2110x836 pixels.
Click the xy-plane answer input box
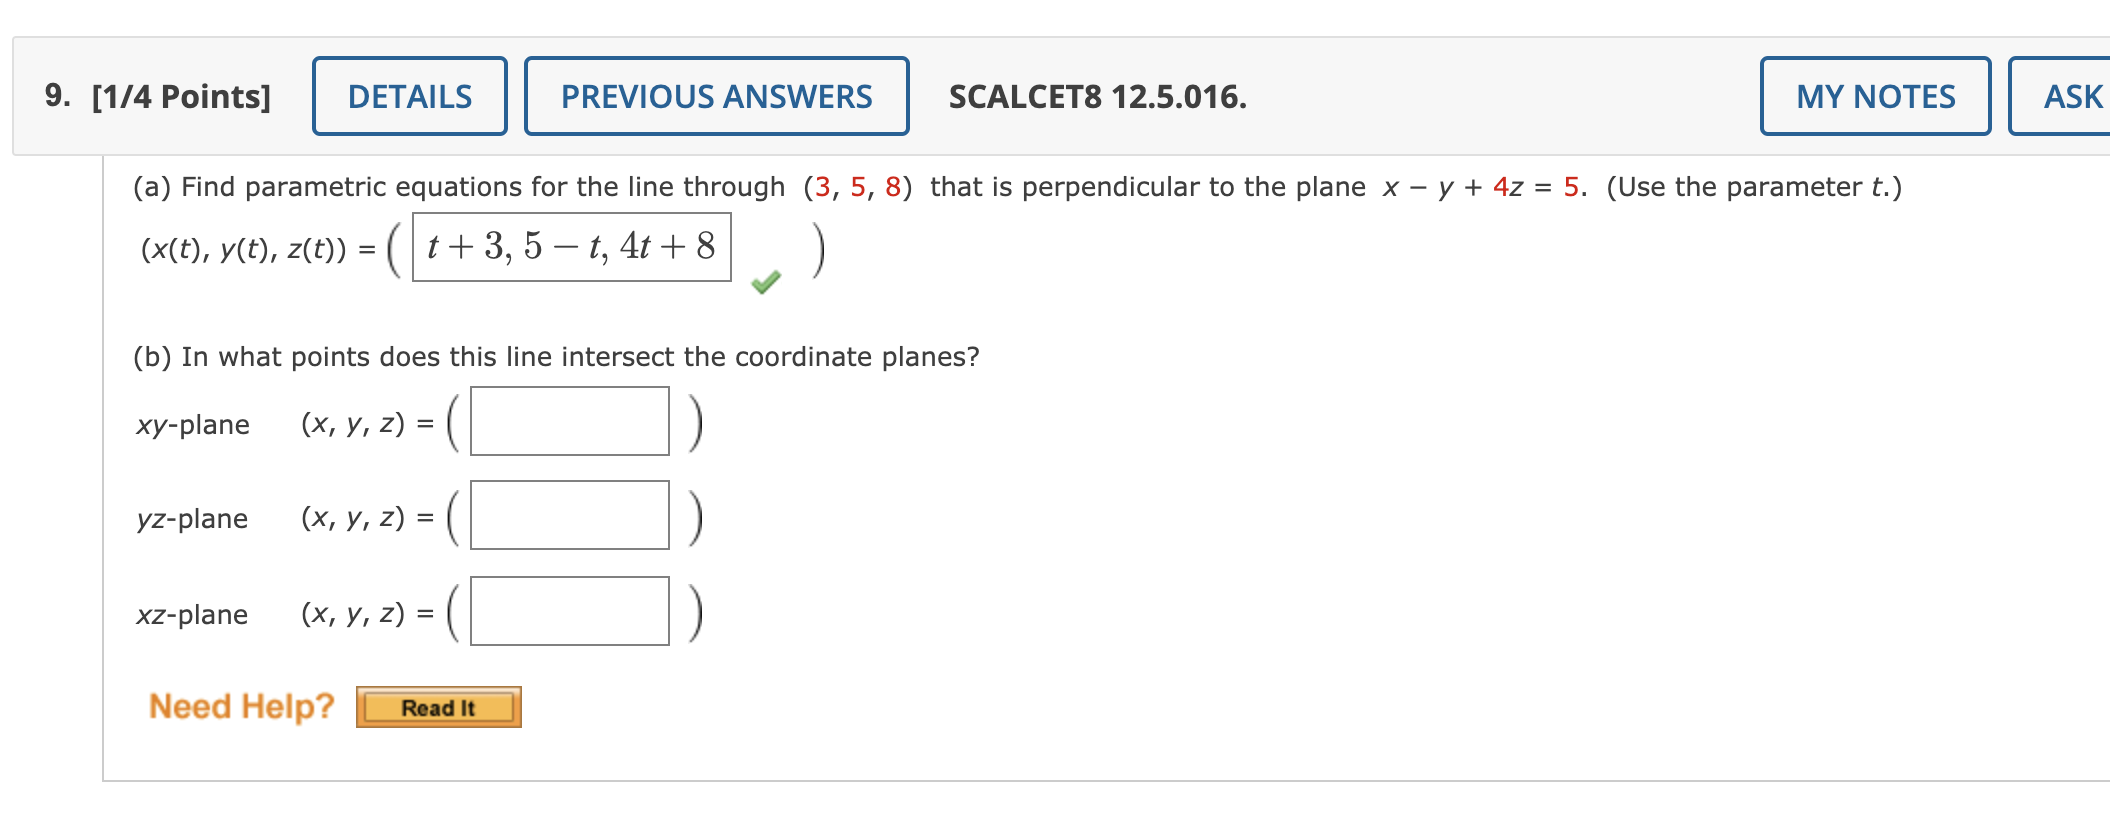[x=568, y=421]
